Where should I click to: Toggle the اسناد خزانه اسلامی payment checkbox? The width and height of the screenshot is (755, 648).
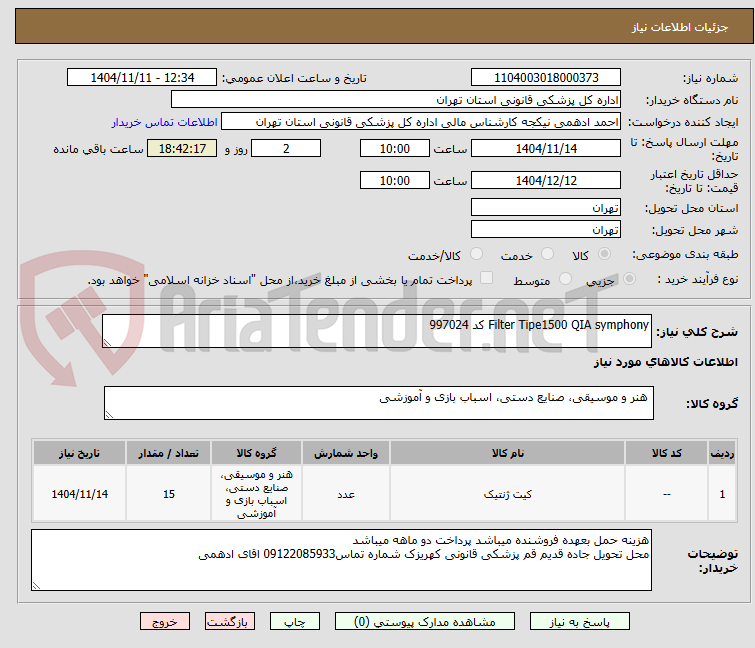pos(487,278)
